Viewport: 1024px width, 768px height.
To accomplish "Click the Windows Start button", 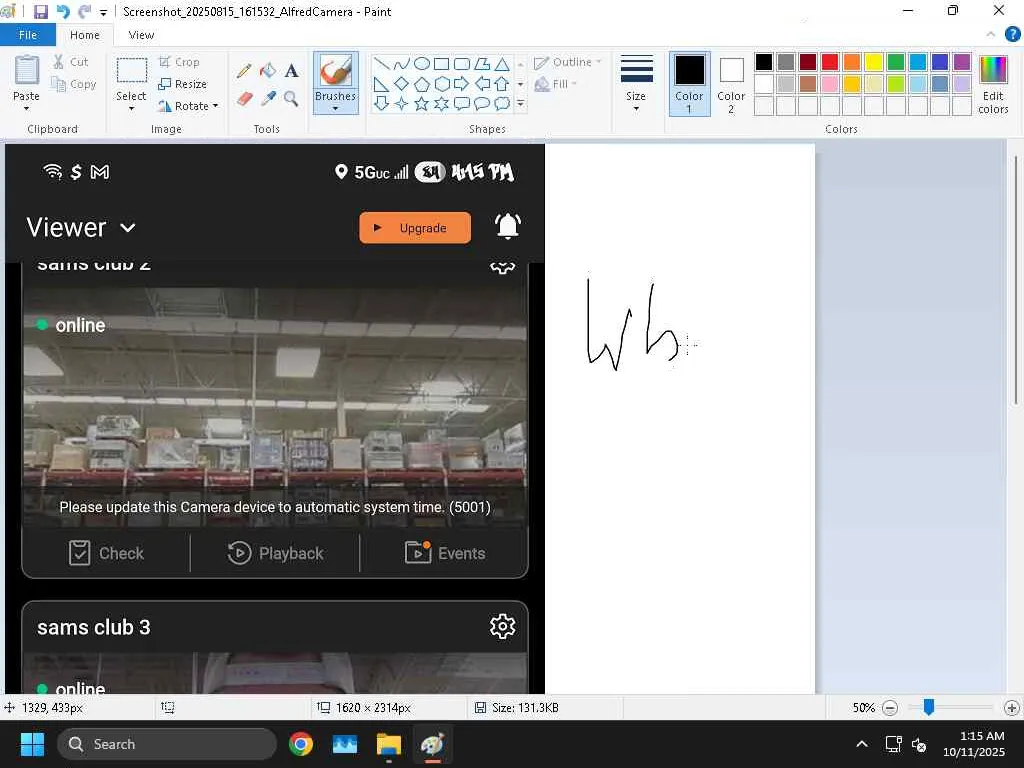I will (x=32, y=744).
